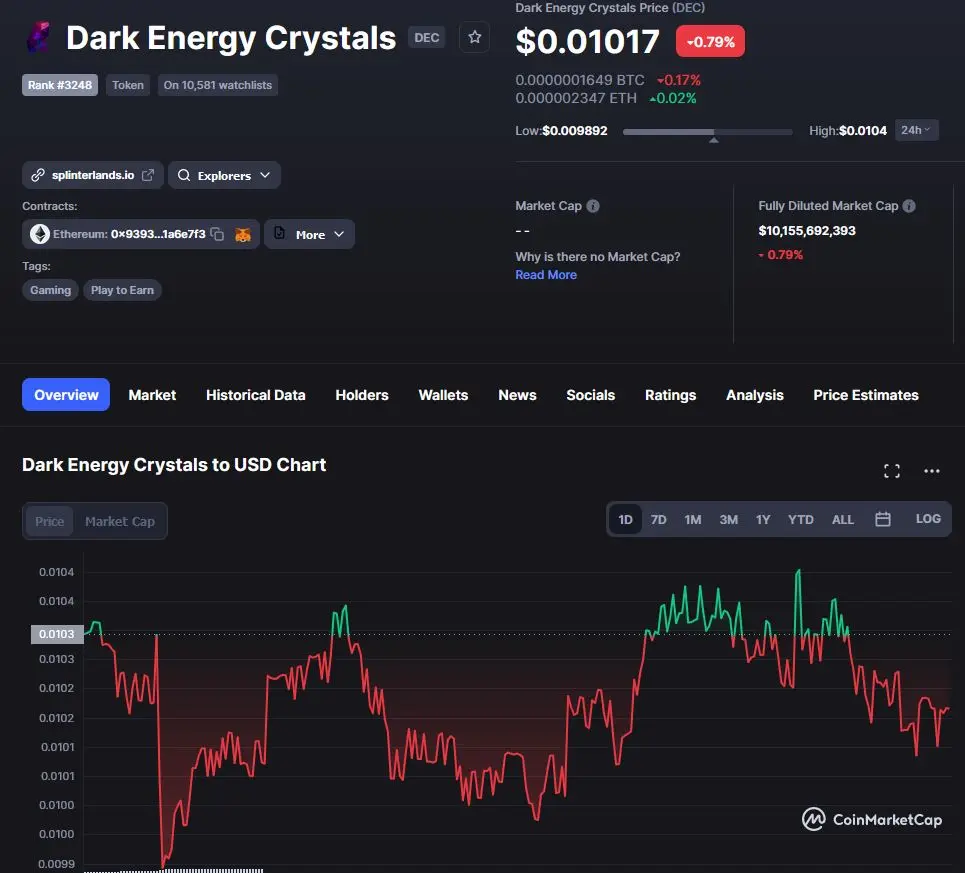Open chart three-dot options menu
Screen dimensions: 965x873
pyautogui.click(x=932, y=471)
